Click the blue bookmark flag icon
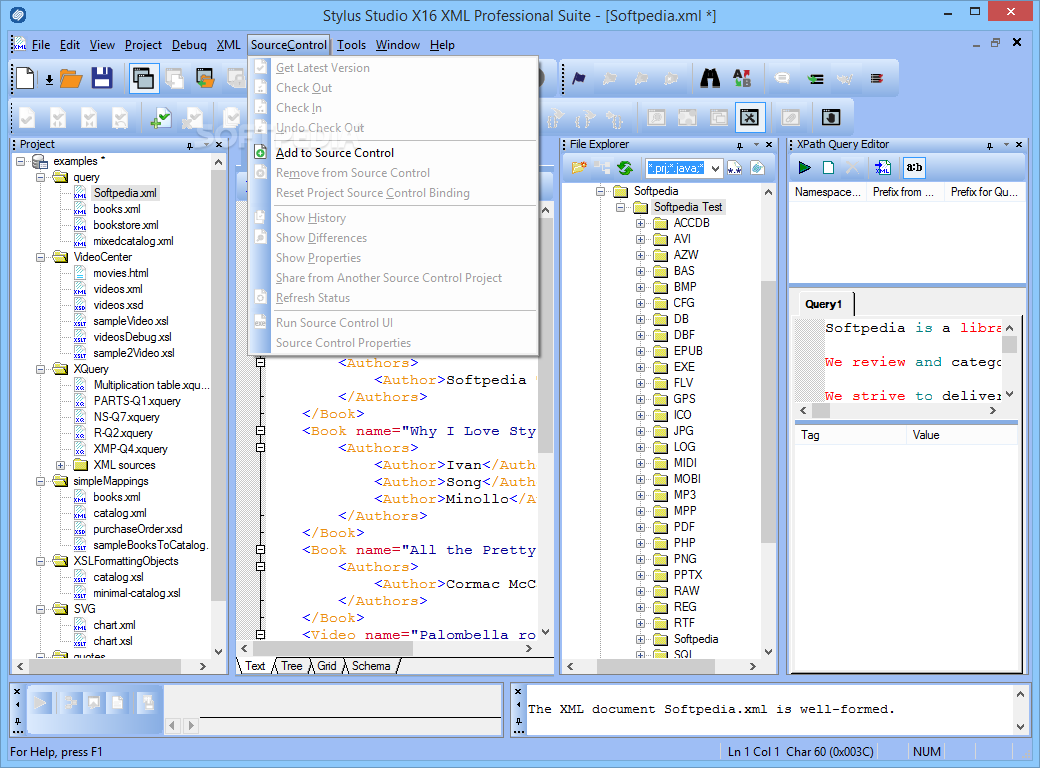The height and width of the screenshot is (768, 1040). pos(579,78)
